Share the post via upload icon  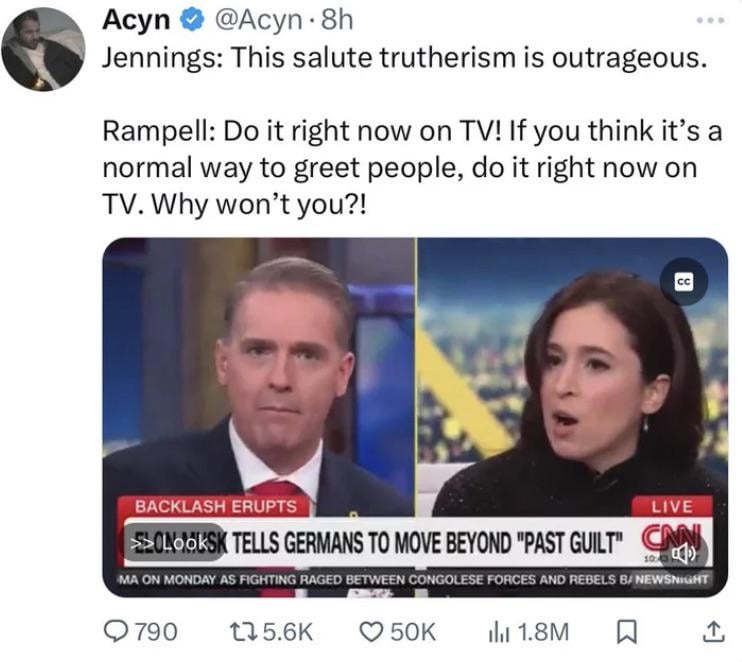click(x=713, y=633)
